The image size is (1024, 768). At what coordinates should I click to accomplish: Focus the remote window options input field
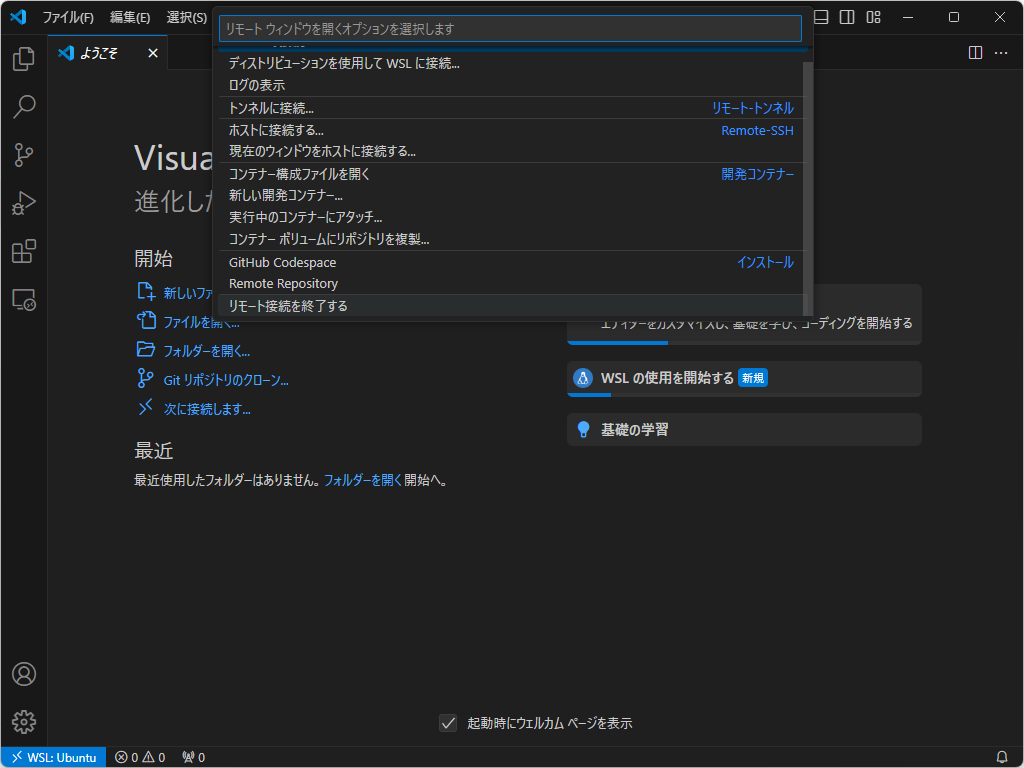[510, 29]
